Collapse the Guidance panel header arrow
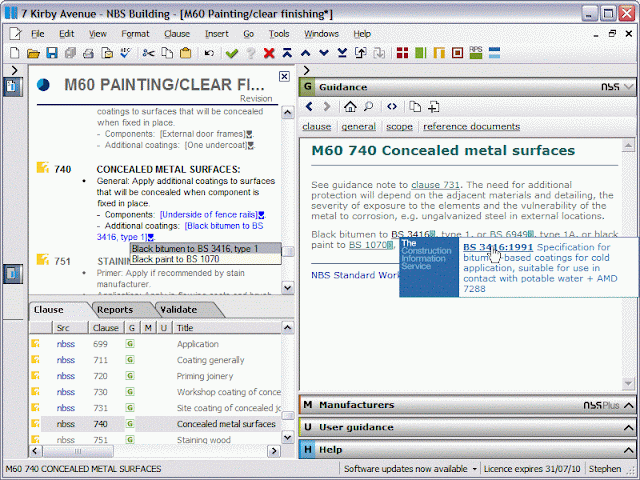Screen dimensions: 640x480 [x=629, y=87]
